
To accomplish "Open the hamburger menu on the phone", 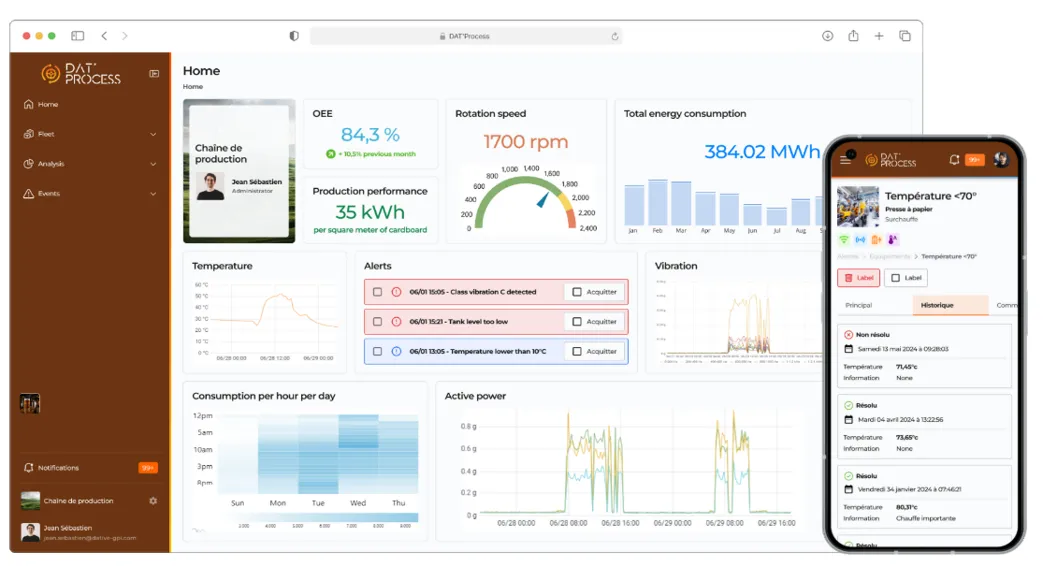I will click(846, 160).
